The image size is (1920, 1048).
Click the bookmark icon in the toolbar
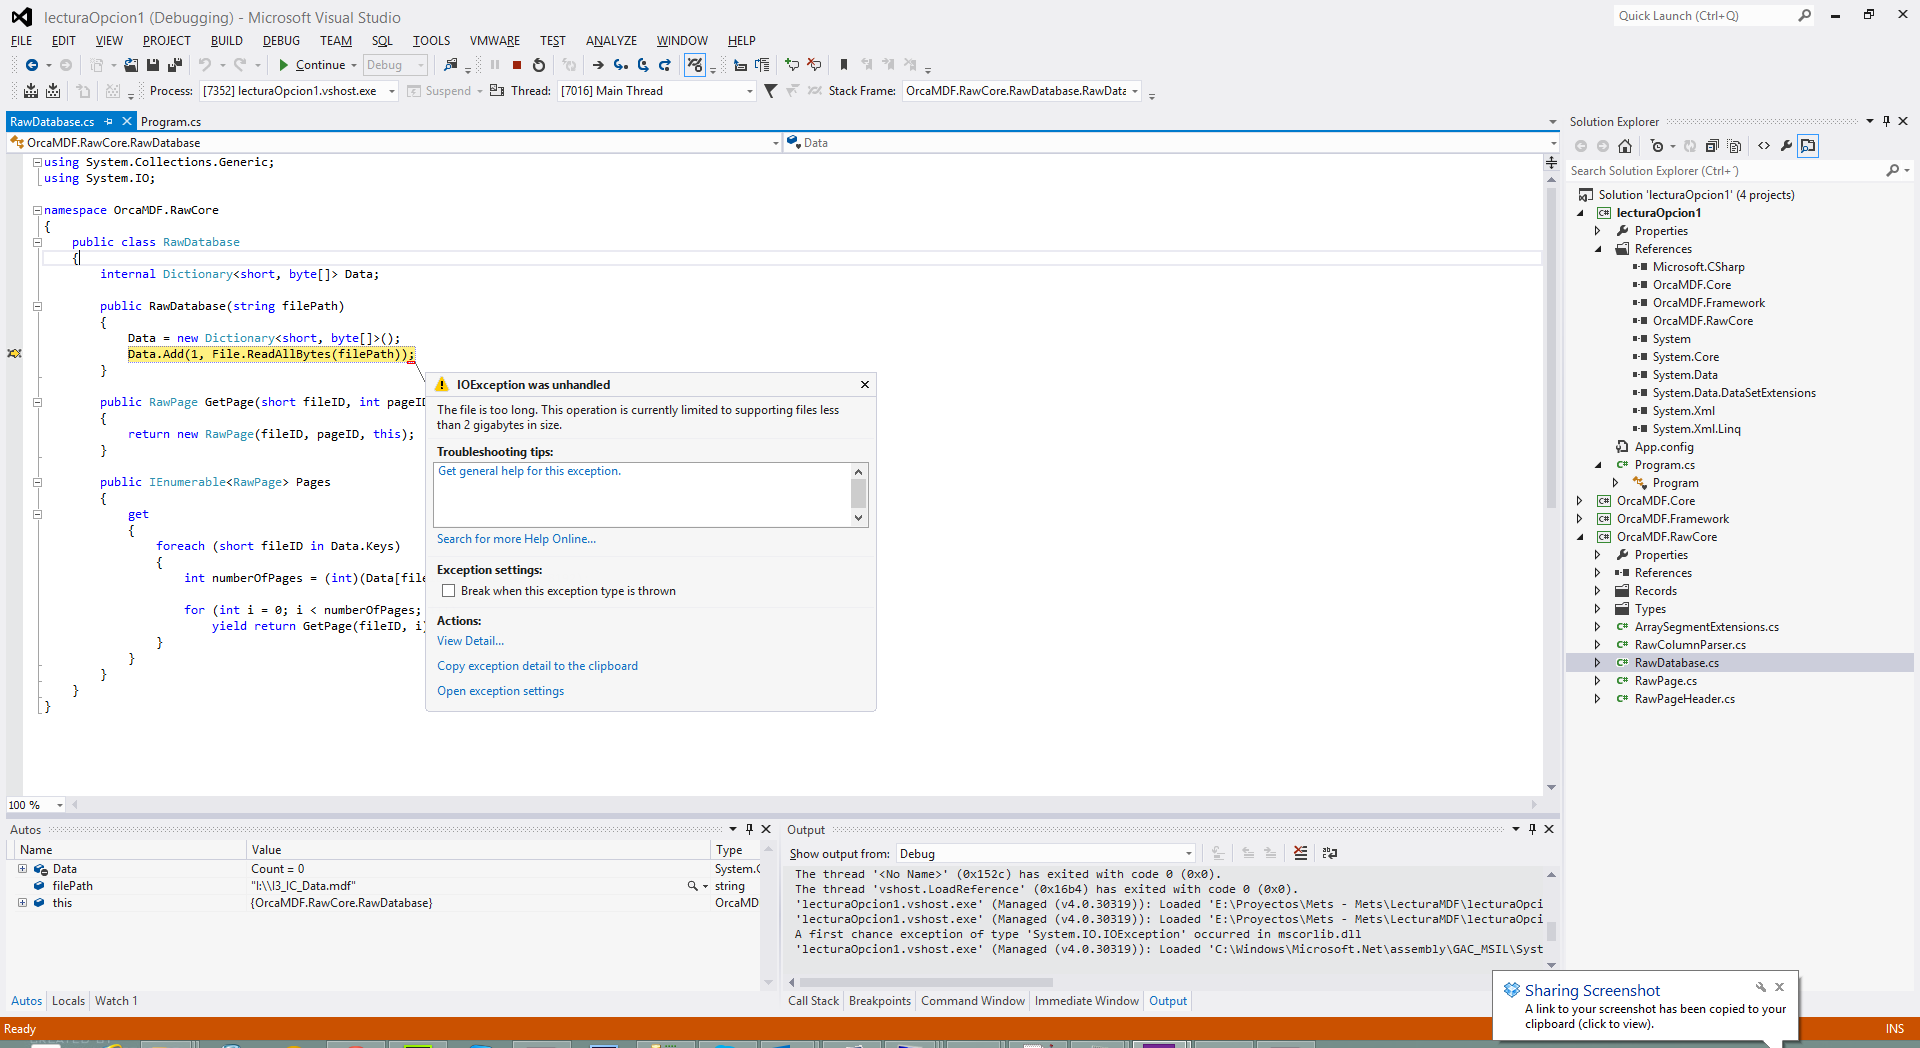pyautogui.click(x=844, y=65)
